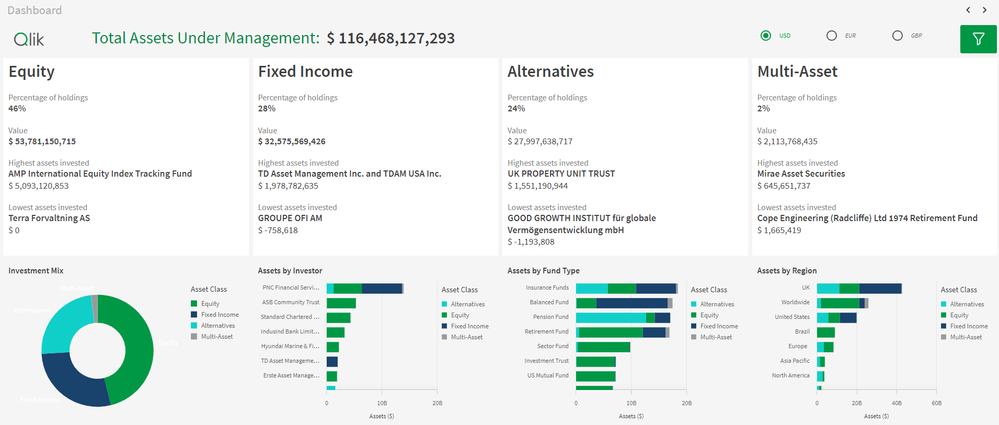Click Alternatives swatch in Assets by Investor legend
The image size is (999, 425).
pyautogui.click(x=444, y=303)
